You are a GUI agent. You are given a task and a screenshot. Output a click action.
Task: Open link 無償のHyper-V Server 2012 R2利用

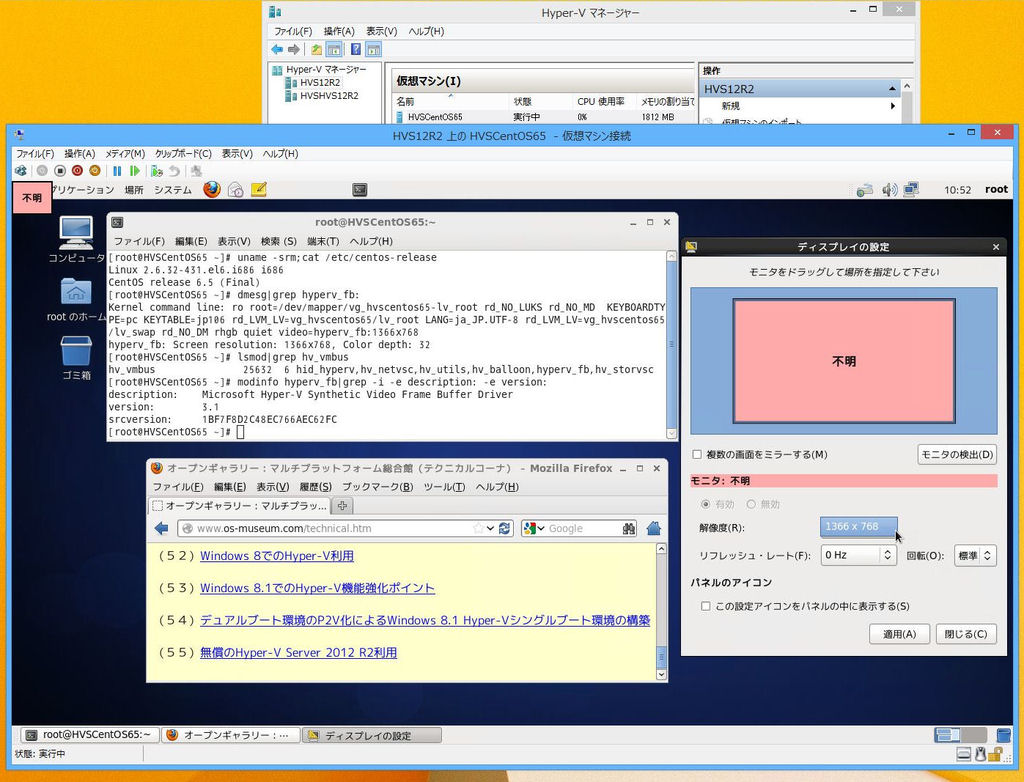click(298, 653)
